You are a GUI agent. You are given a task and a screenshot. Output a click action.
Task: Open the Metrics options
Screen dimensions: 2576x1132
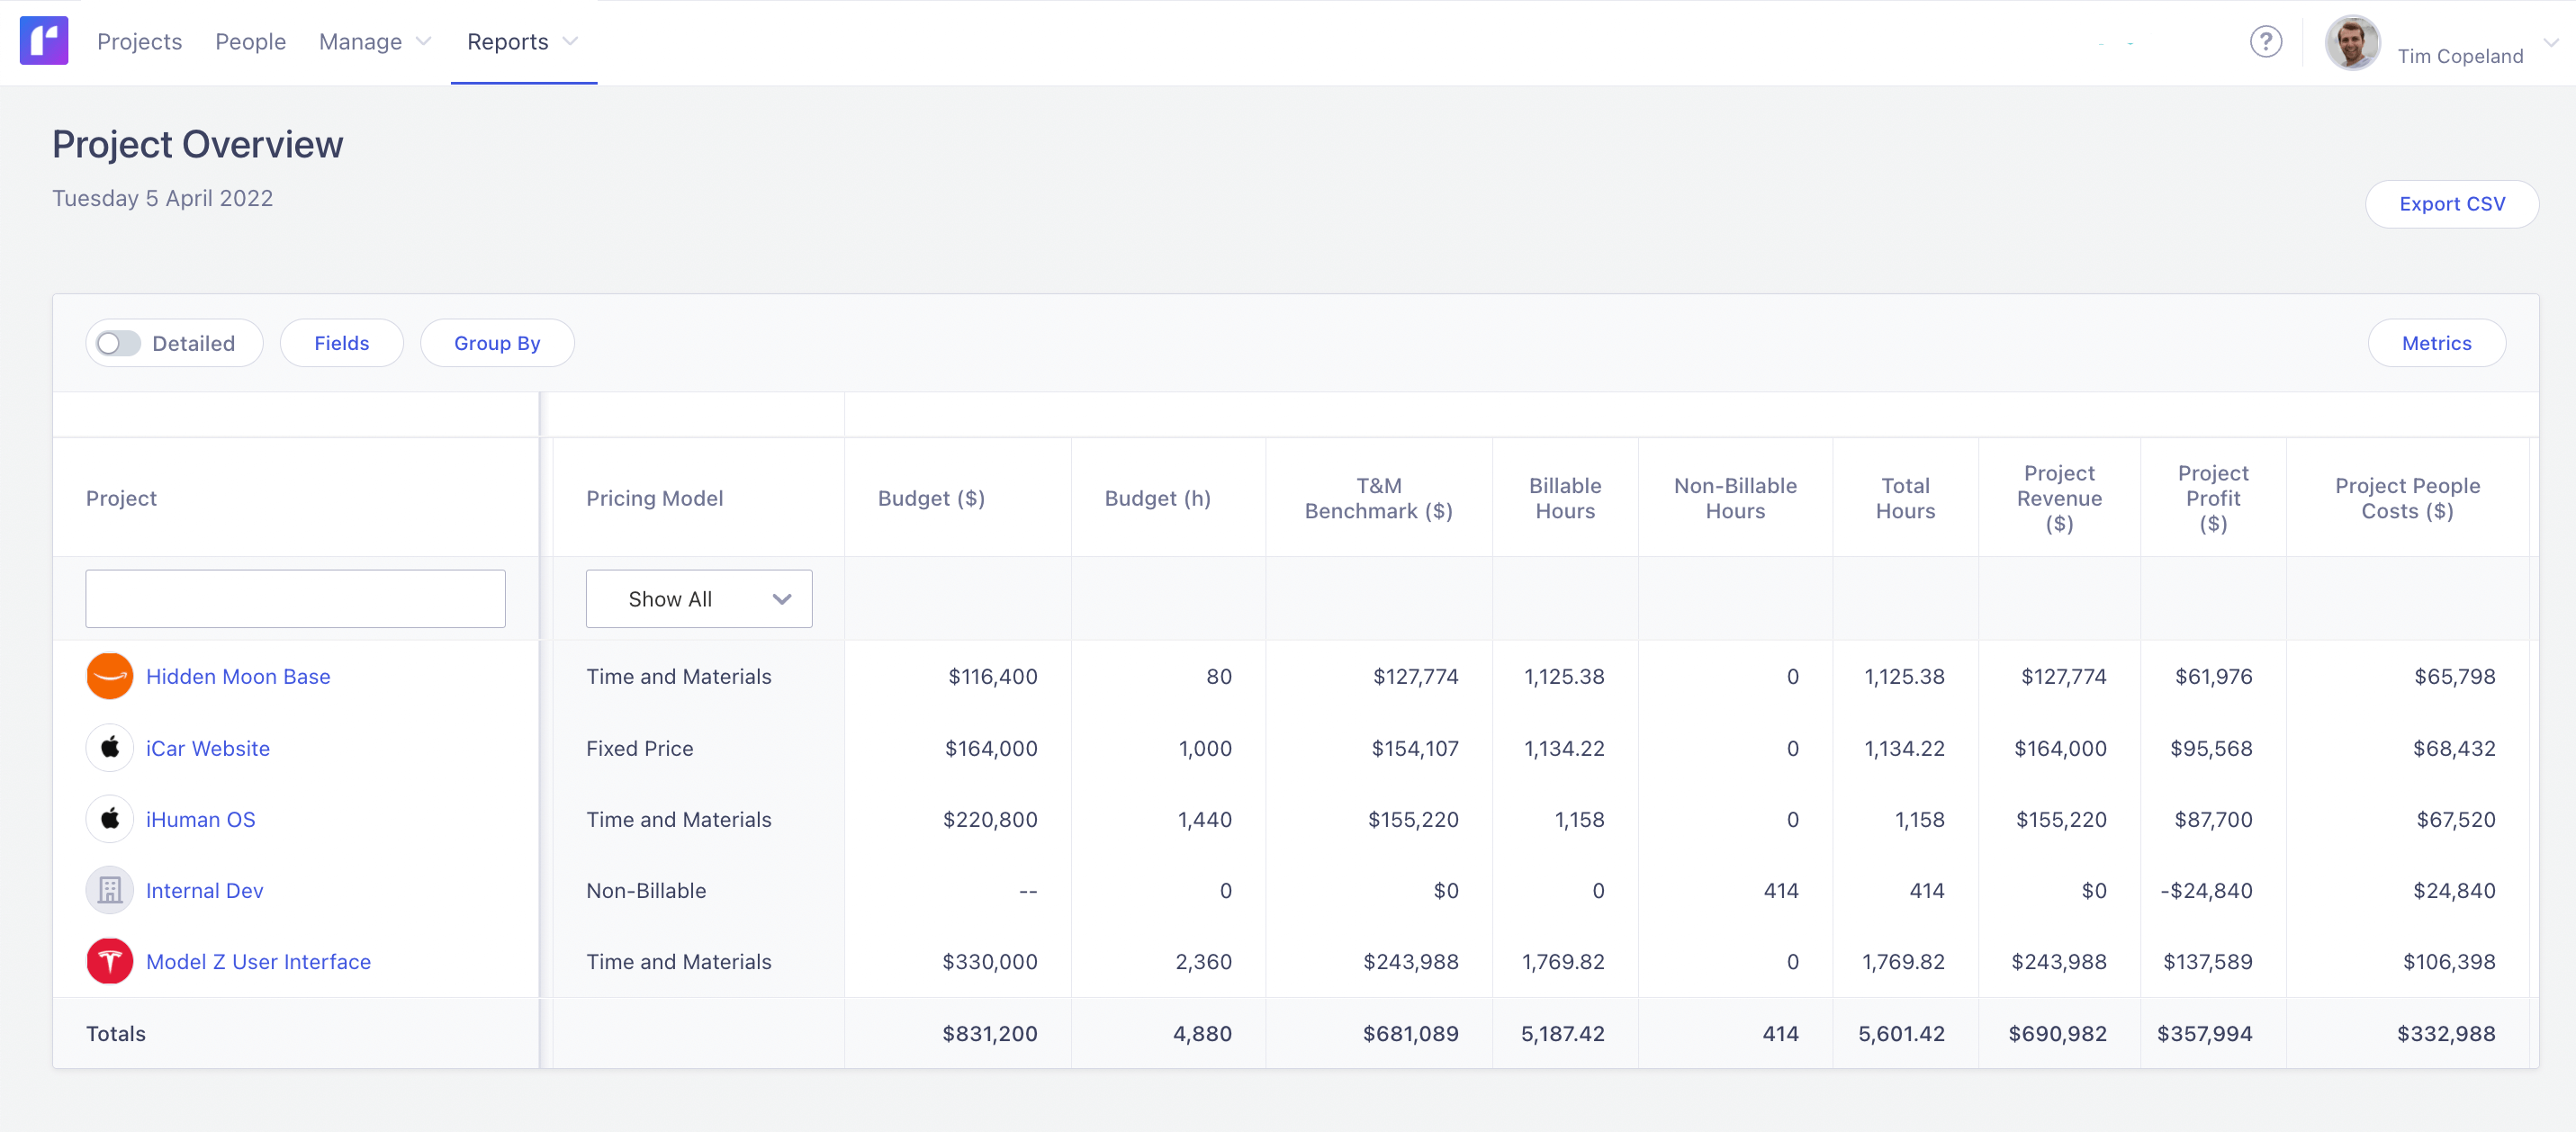click(2437, 343)
